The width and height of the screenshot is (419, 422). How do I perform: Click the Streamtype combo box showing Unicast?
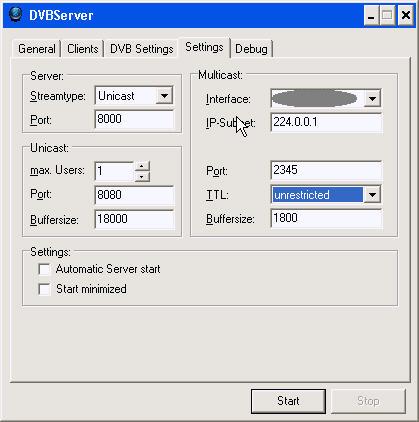(134, 96)
